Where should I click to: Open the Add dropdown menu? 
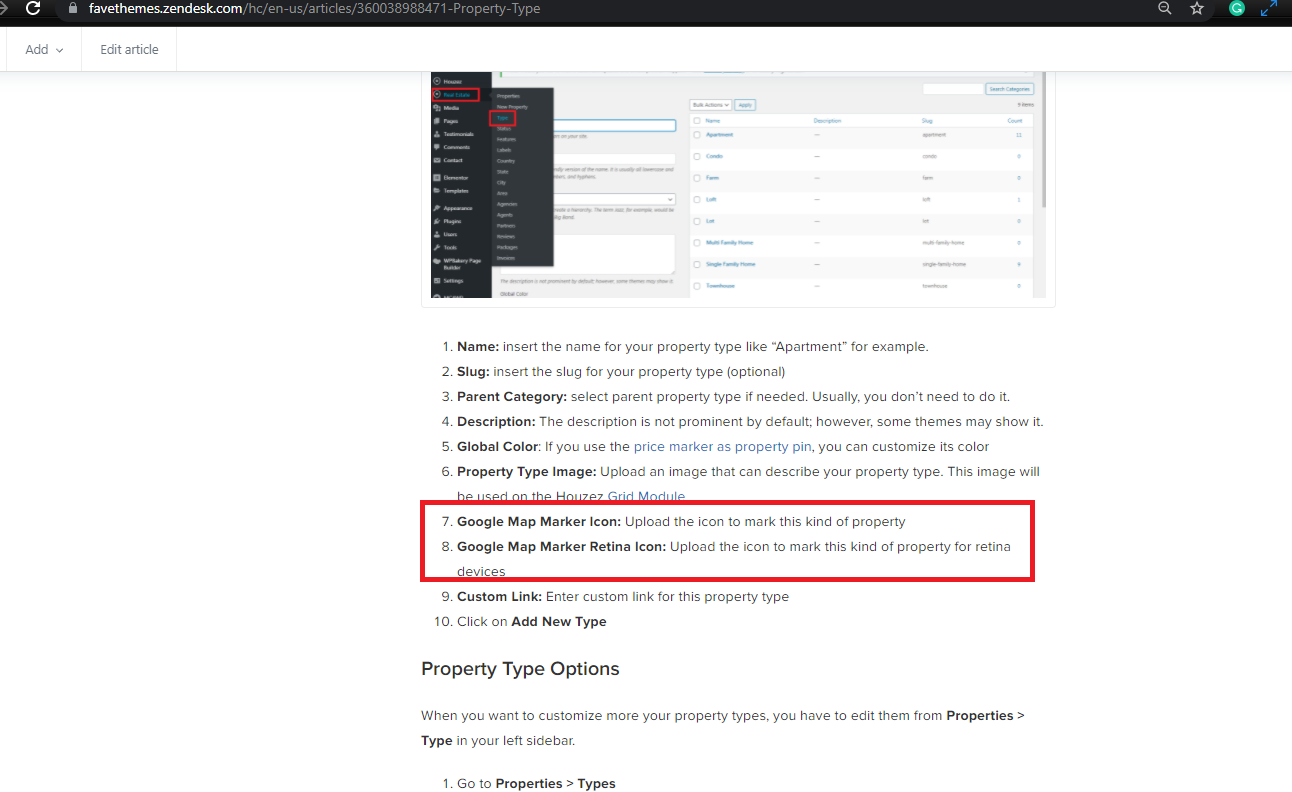tap(44, 49)
